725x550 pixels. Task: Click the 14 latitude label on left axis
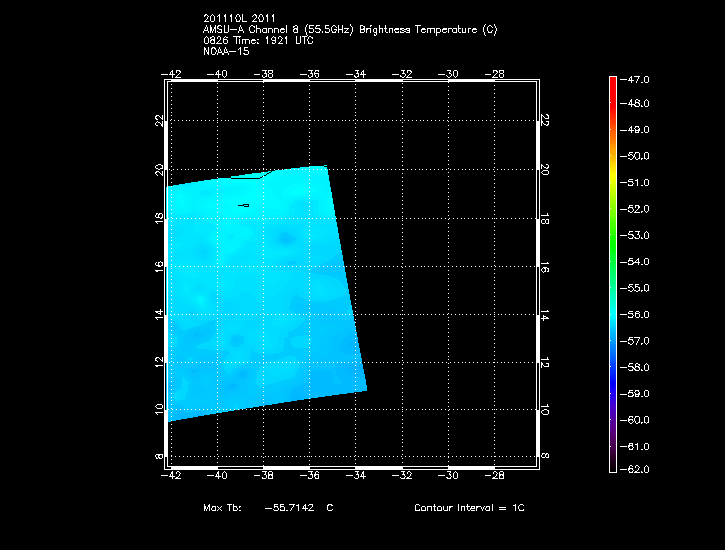pos(160,314)
